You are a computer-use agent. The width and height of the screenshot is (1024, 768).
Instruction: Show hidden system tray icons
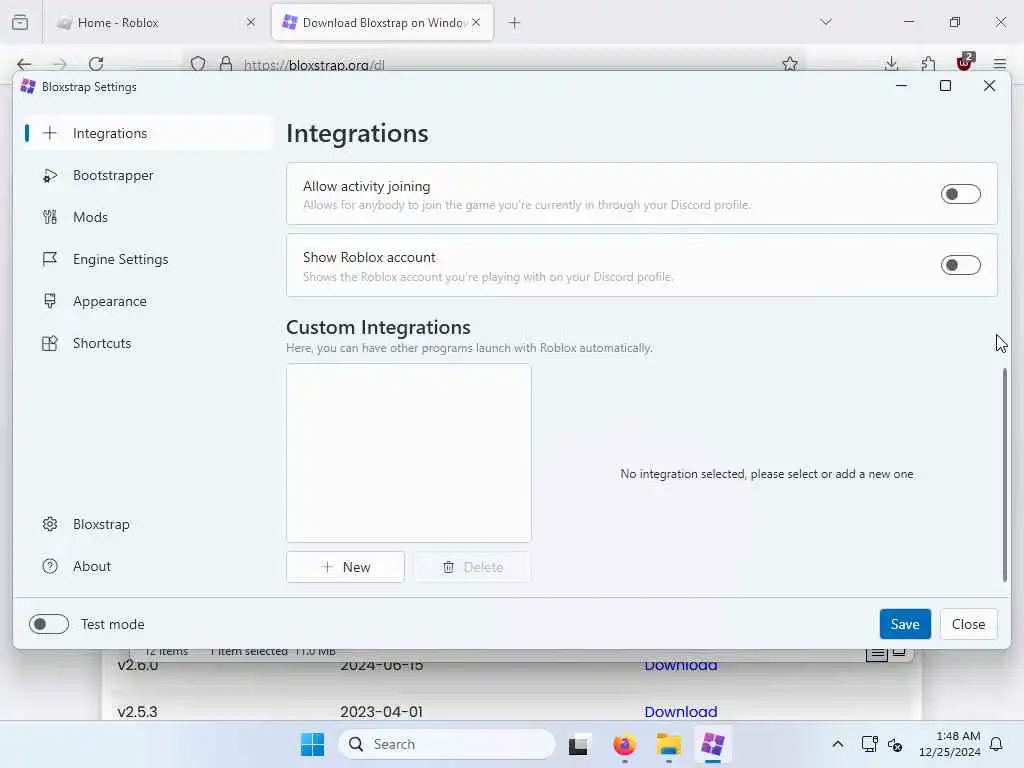pyautogui.click(x=838, y=744)
